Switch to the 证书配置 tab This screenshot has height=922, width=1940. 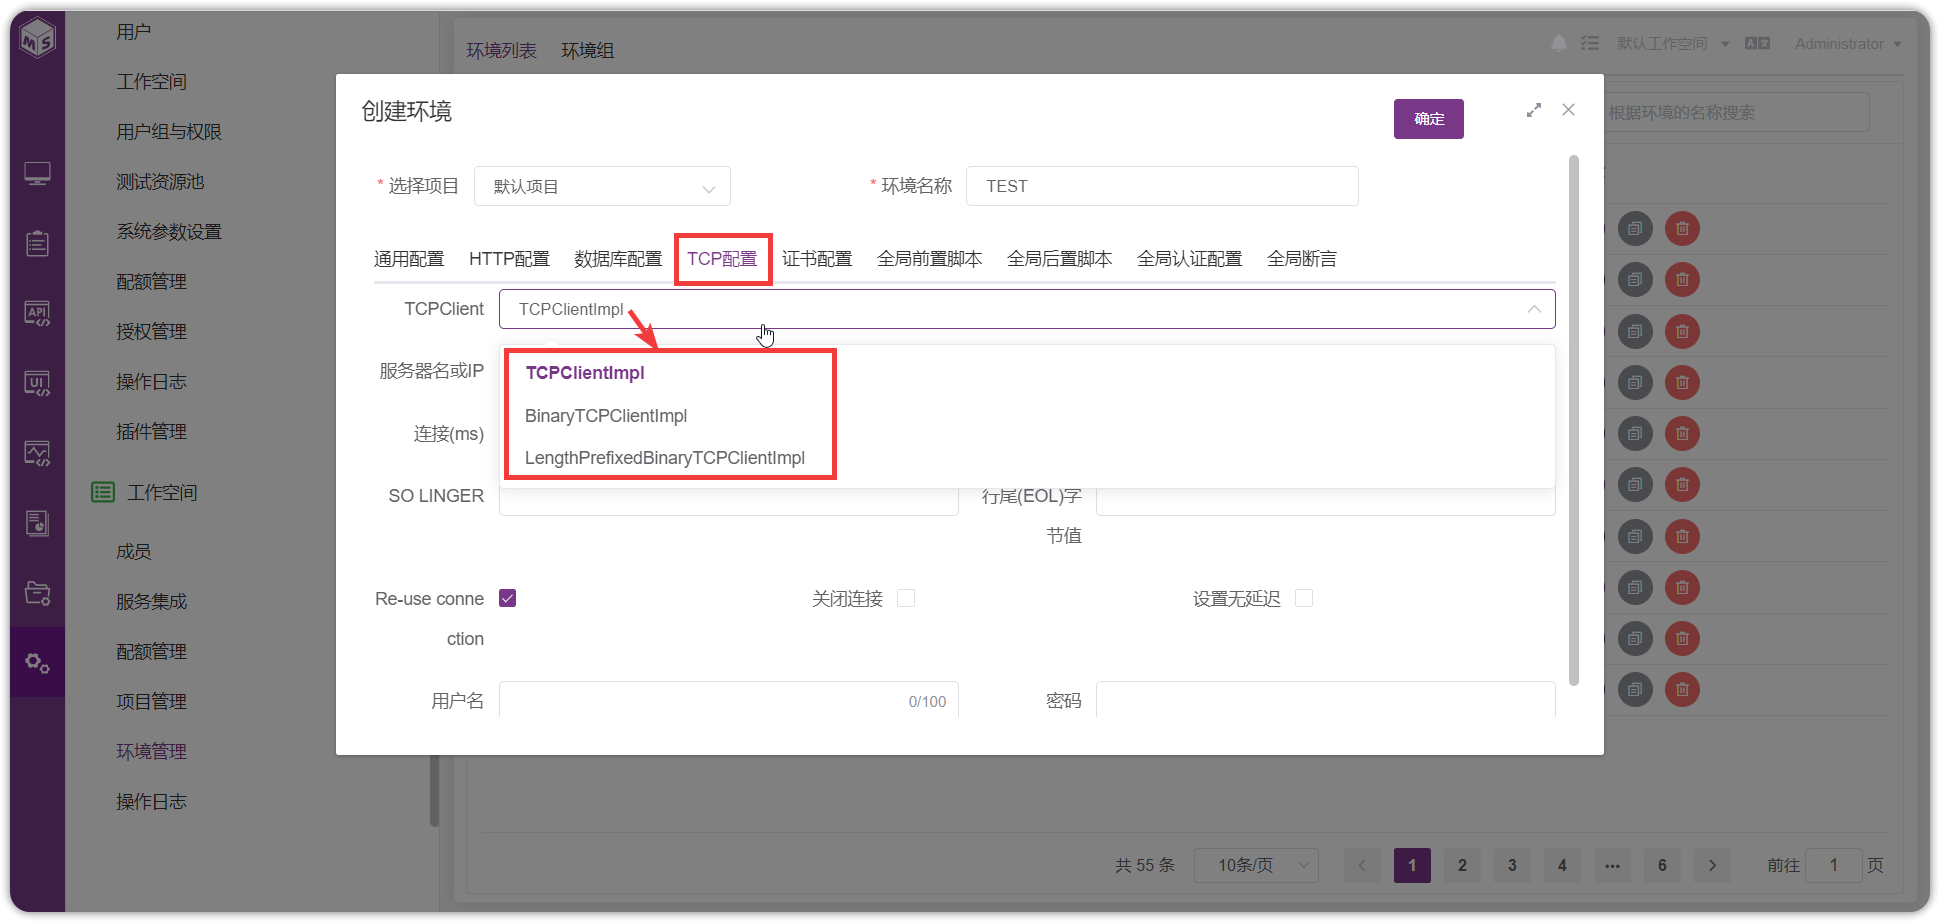tap(817, 259)
